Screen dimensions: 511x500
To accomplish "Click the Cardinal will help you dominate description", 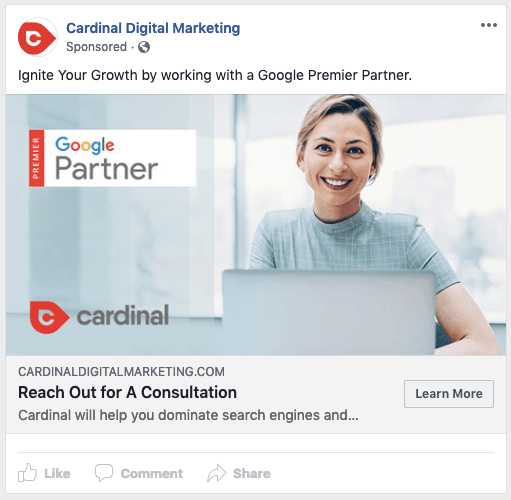I will pyautogui.click(x=188, y=415).
